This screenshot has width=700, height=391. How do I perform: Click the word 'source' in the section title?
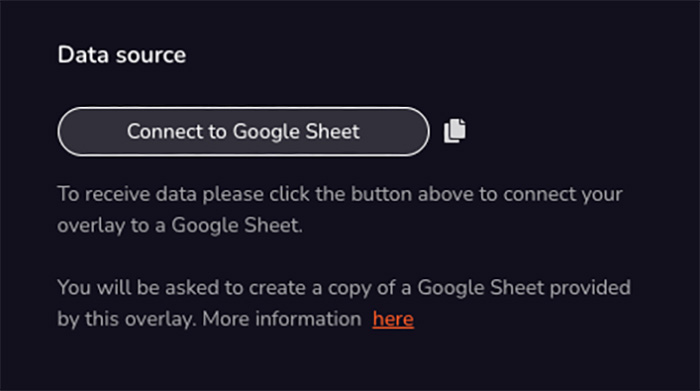tap(151, 56)
